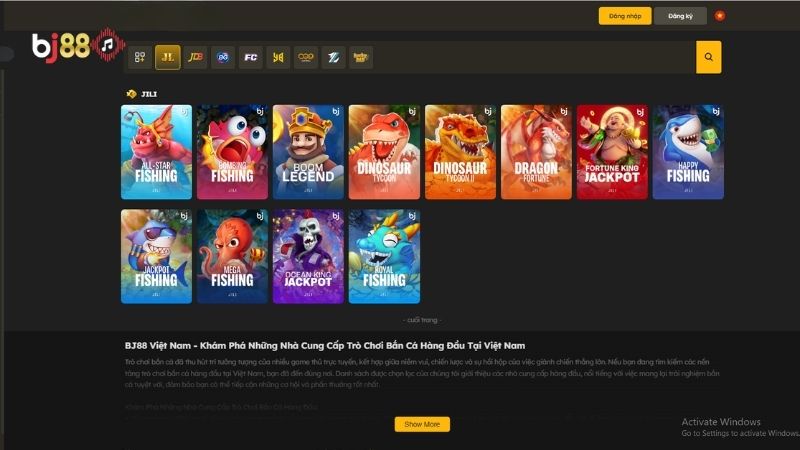Open the Boom Legend game tile

(308, 152)
